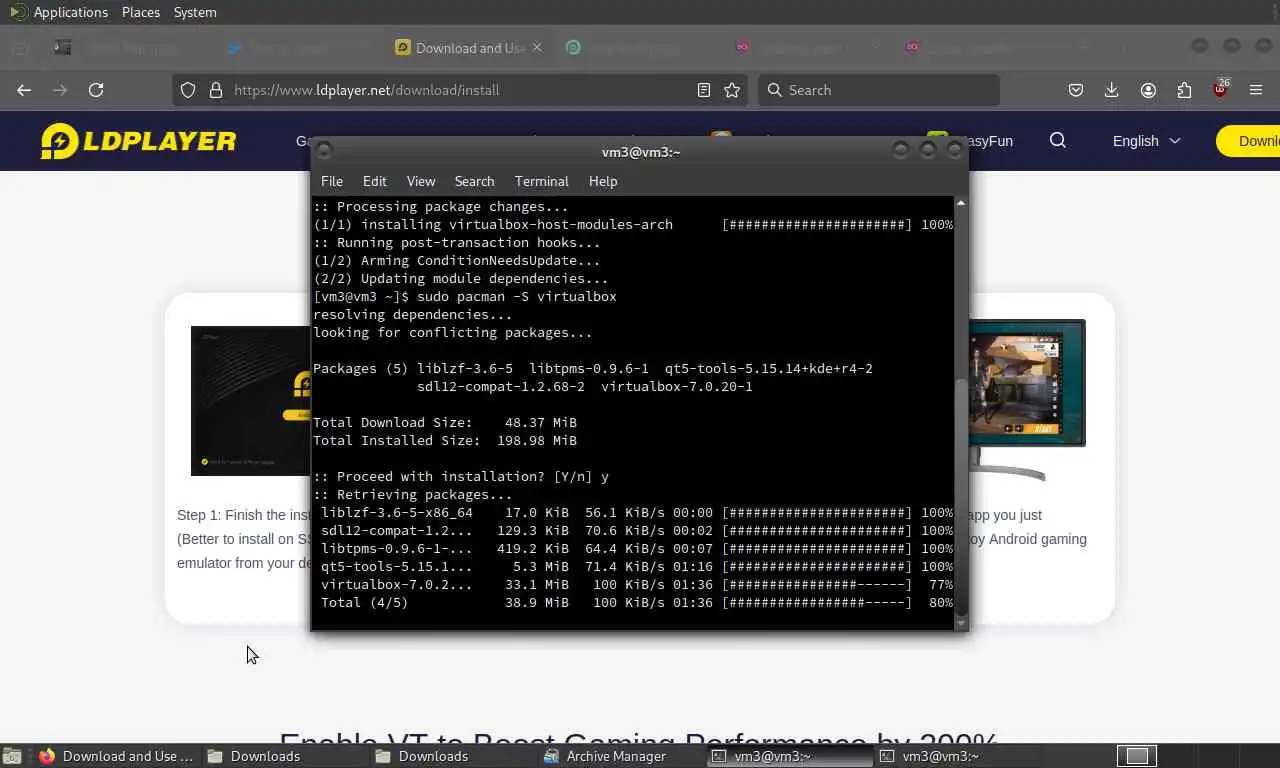Click ':: Proceed with installation?' prompt line
1280x768 pixels.
tap(461, 476)
